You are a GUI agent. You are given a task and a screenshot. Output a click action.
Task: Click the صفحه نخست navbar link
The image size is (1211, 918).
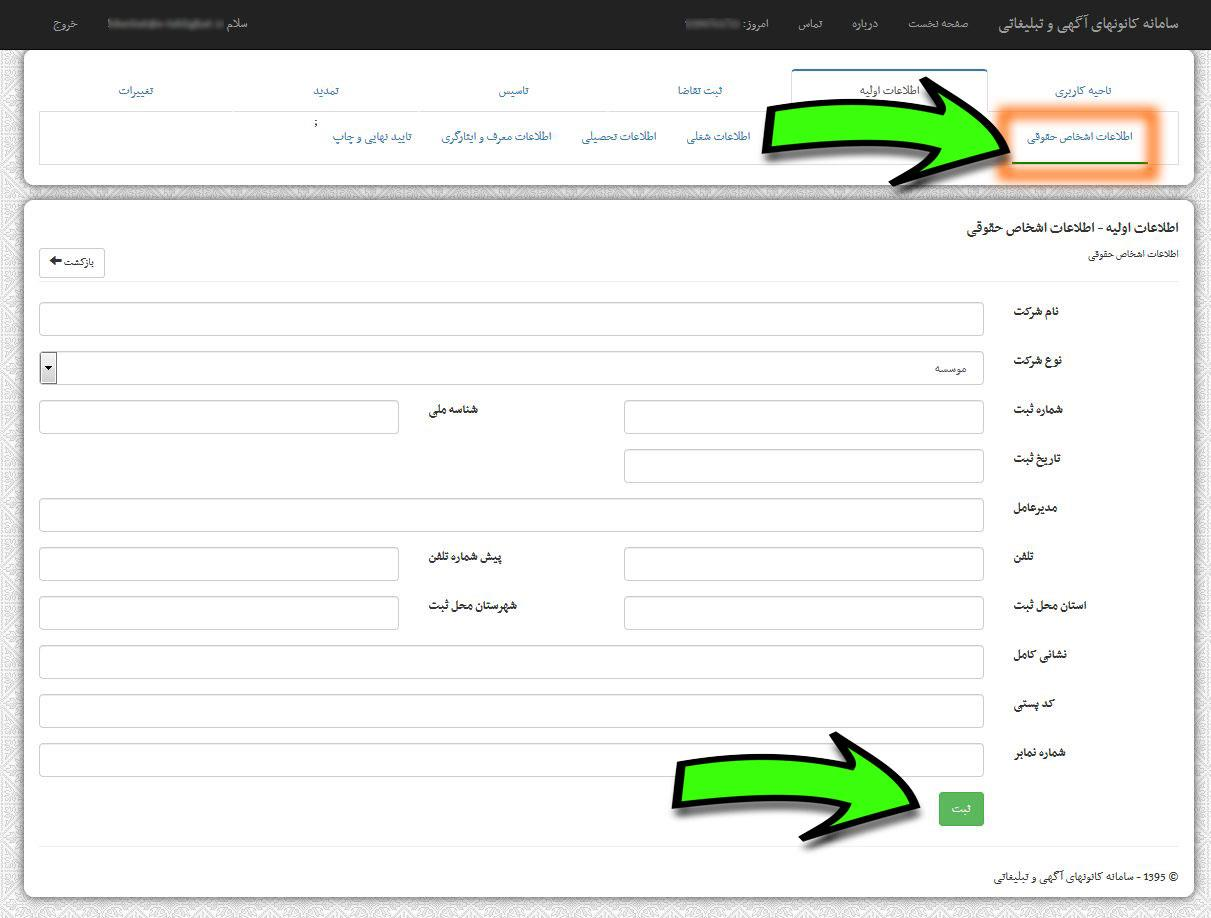(x=938, y=24)
